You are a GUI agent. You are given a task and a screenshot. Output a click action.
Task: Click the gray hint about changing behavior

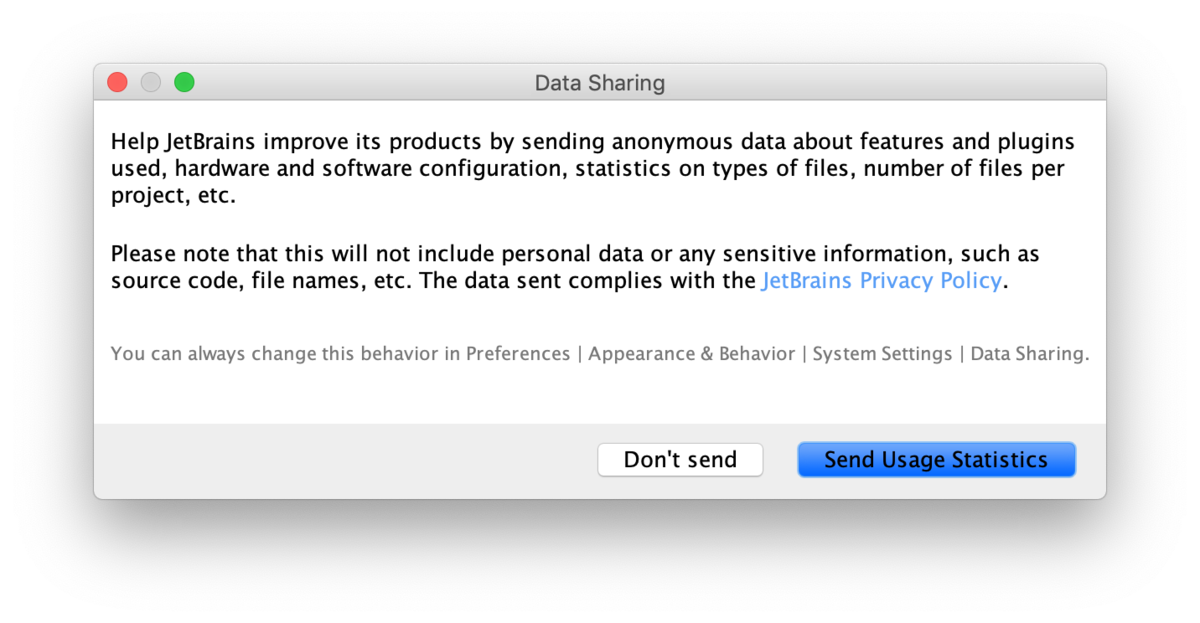[x=599, y=354]
